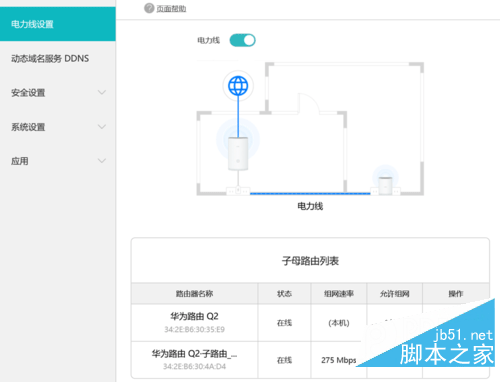Toggle the 电力线 power line switch

point(243,40)
